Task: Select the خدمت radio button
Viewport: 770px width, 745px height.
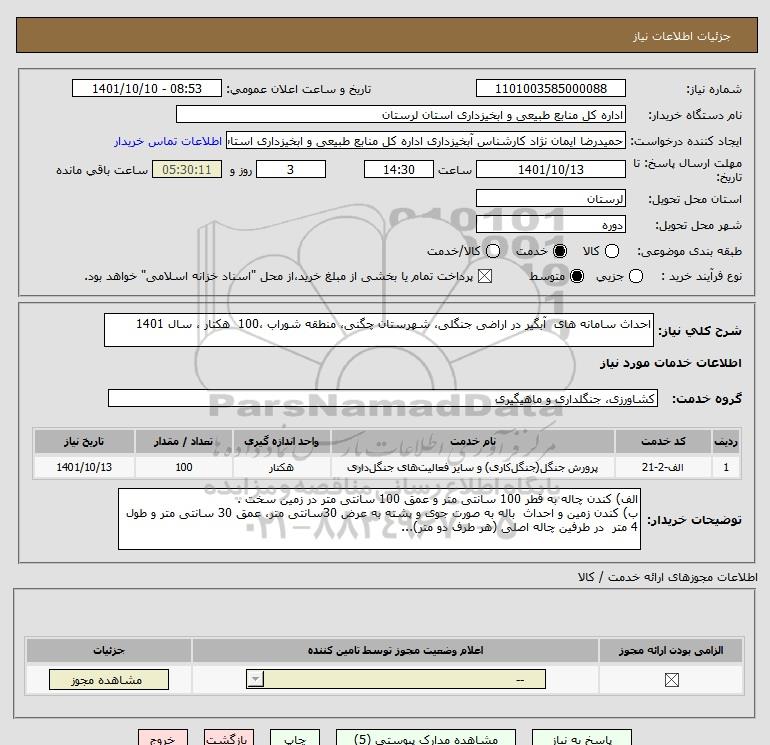Action: (x=559, y=251)
